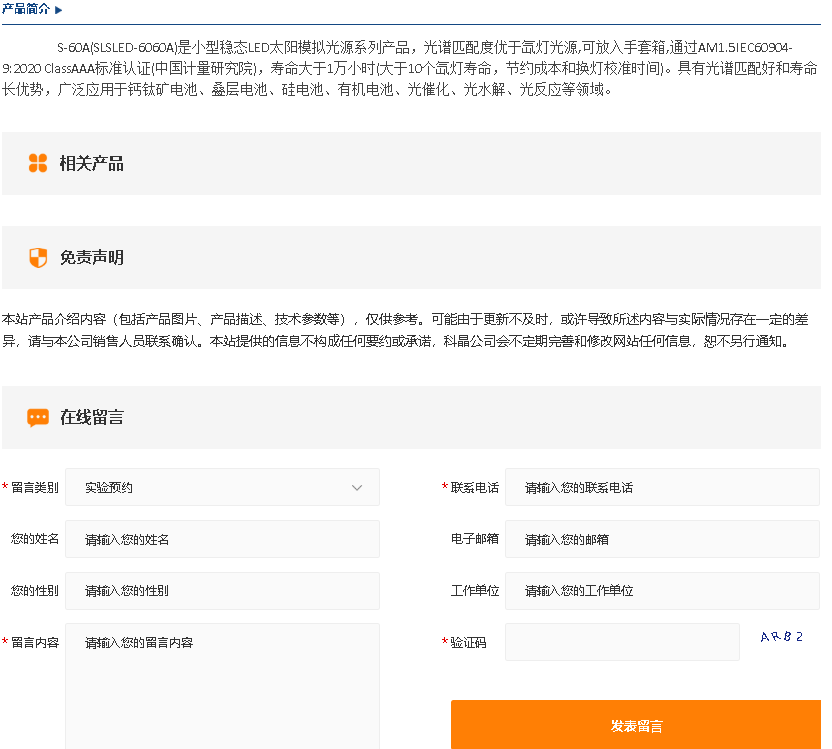Select the 电子邮箱 email input field
This screenshot has height=749, width=832.
click(x=662, y=539)
